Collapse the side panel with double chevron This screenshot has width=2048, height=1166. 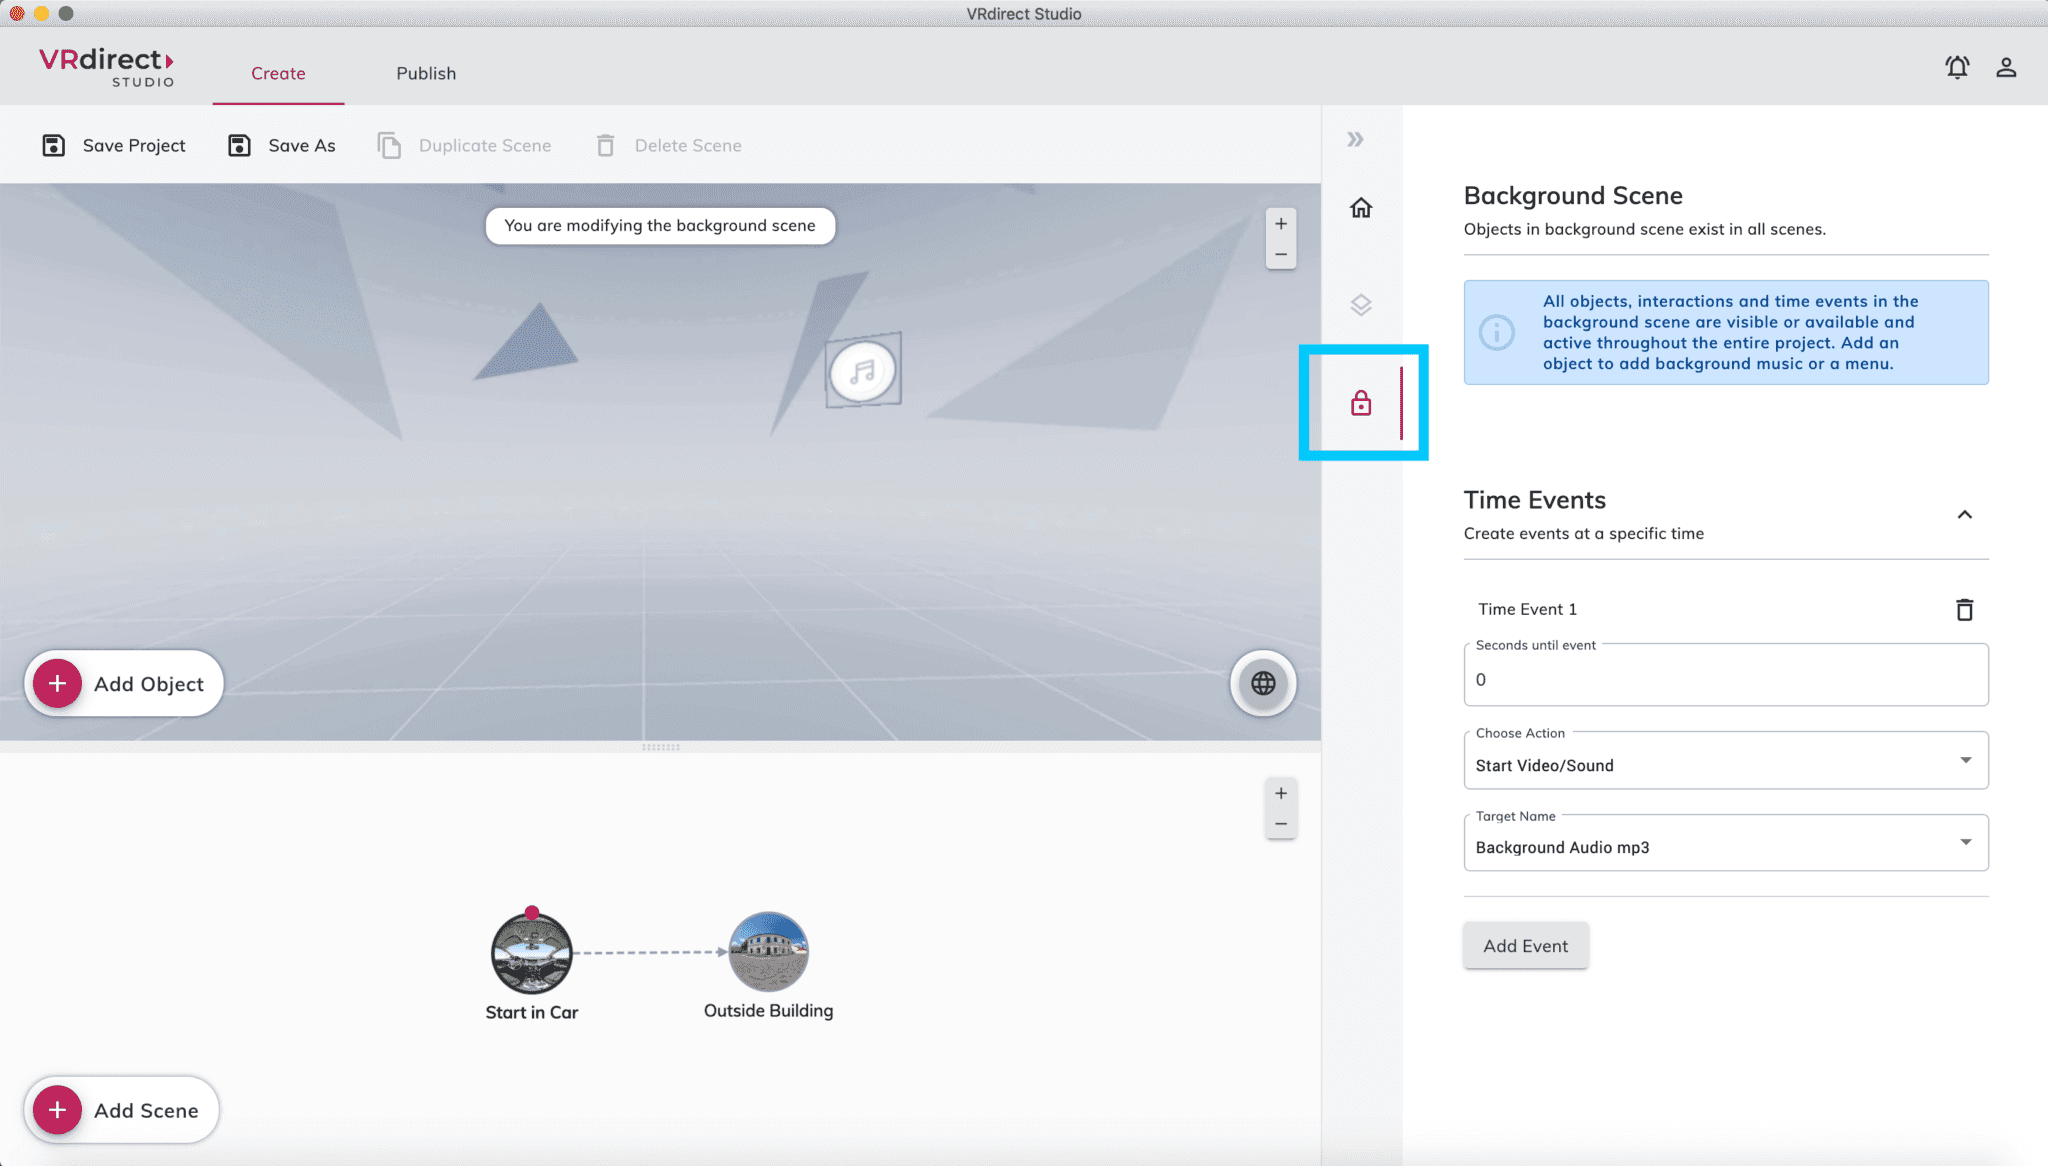pyautogui.click(x=1355, y=139)
